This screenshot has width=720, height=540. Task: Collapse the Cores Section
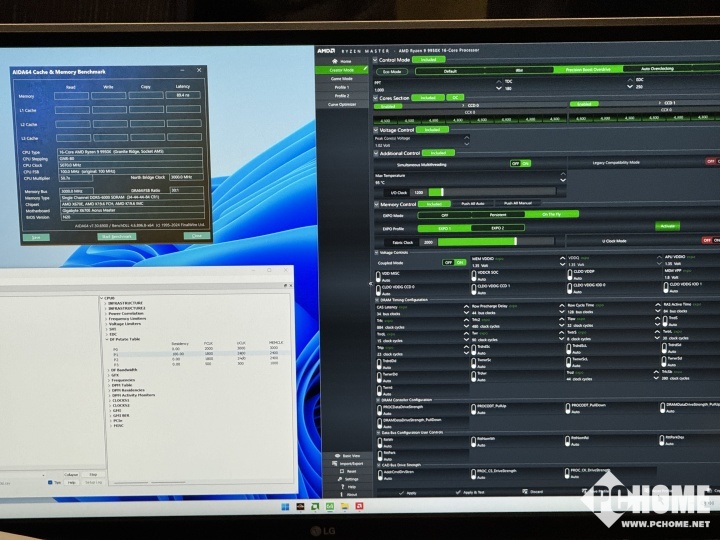(x=375, y=98)
